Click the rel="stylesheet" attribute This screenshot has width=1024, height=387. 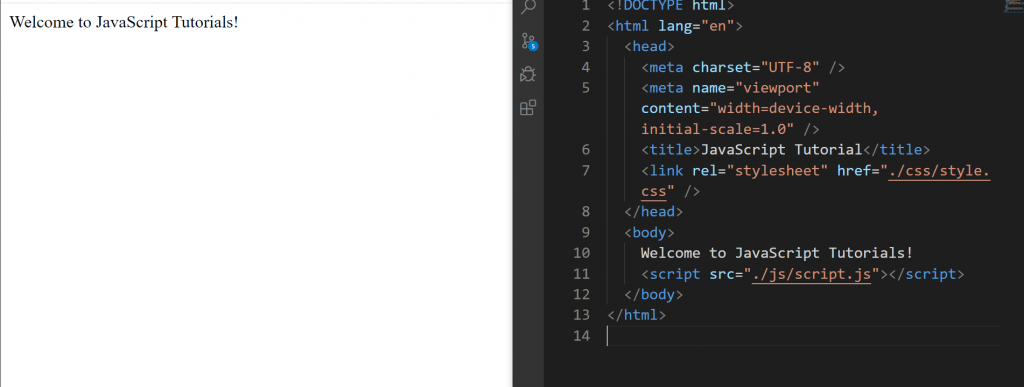coord(760,170)
